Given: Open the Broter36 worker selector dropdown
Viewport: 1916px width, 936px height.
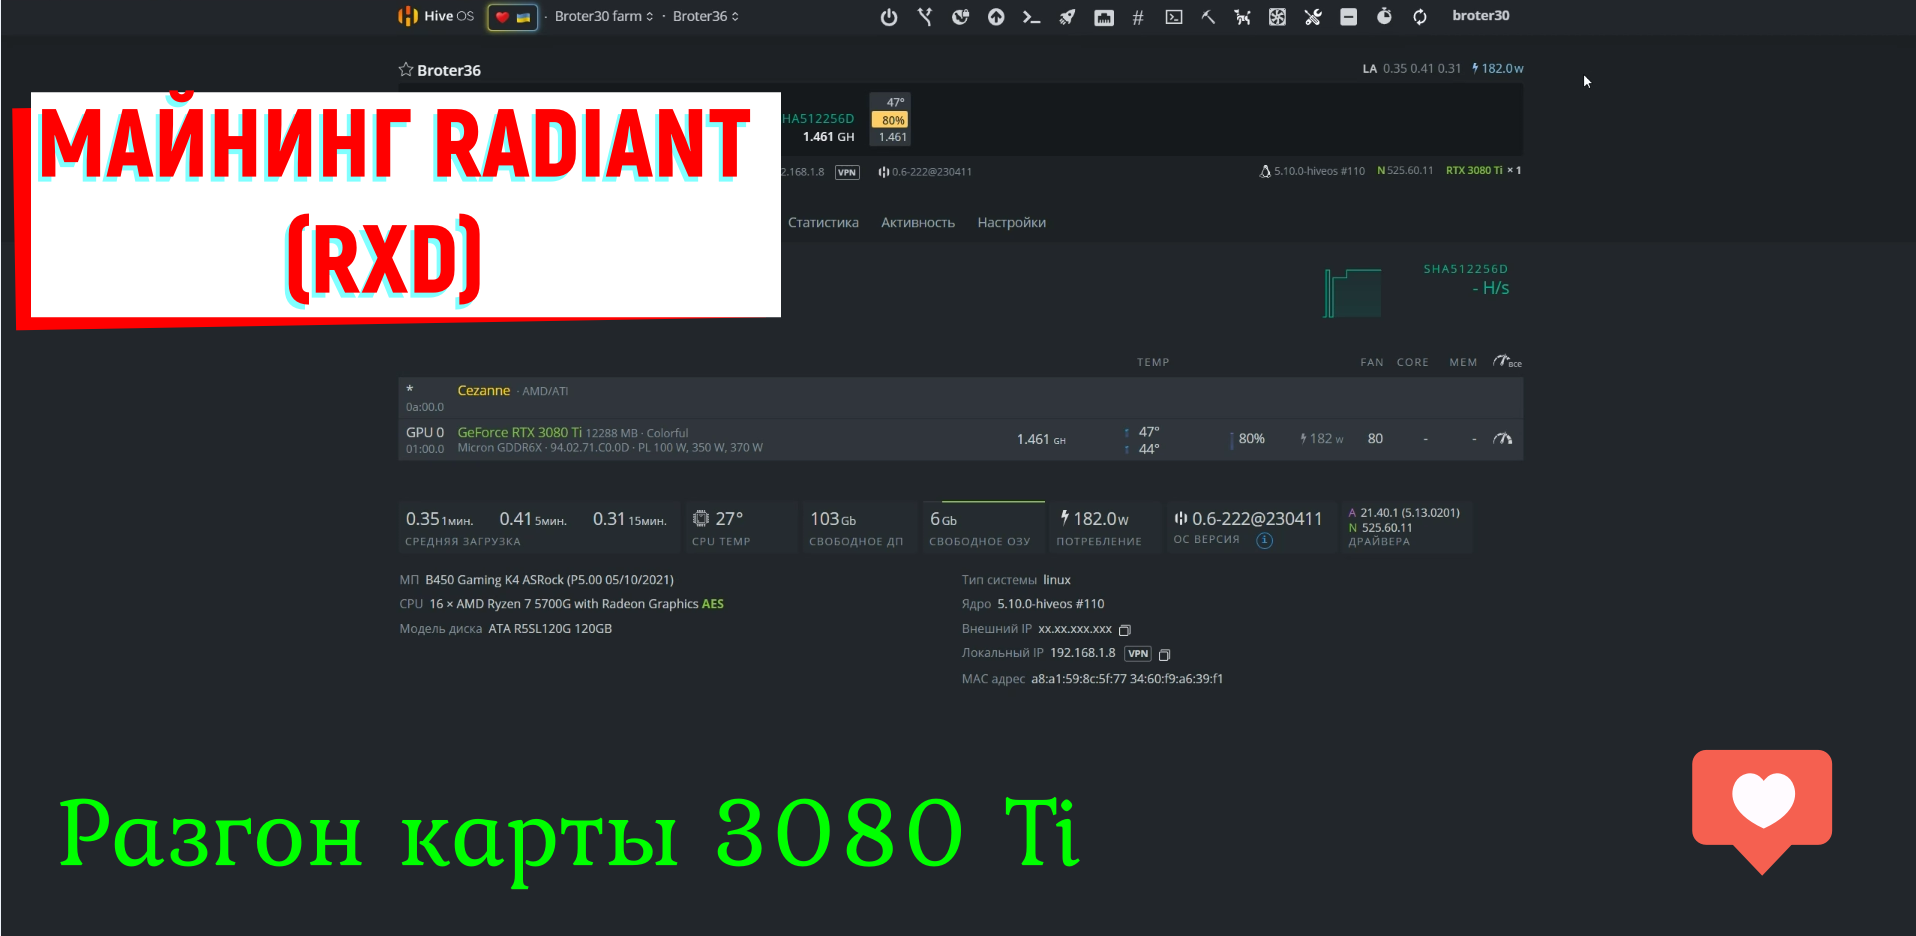Looking at the screenshot, I should [x=706, y=16].
